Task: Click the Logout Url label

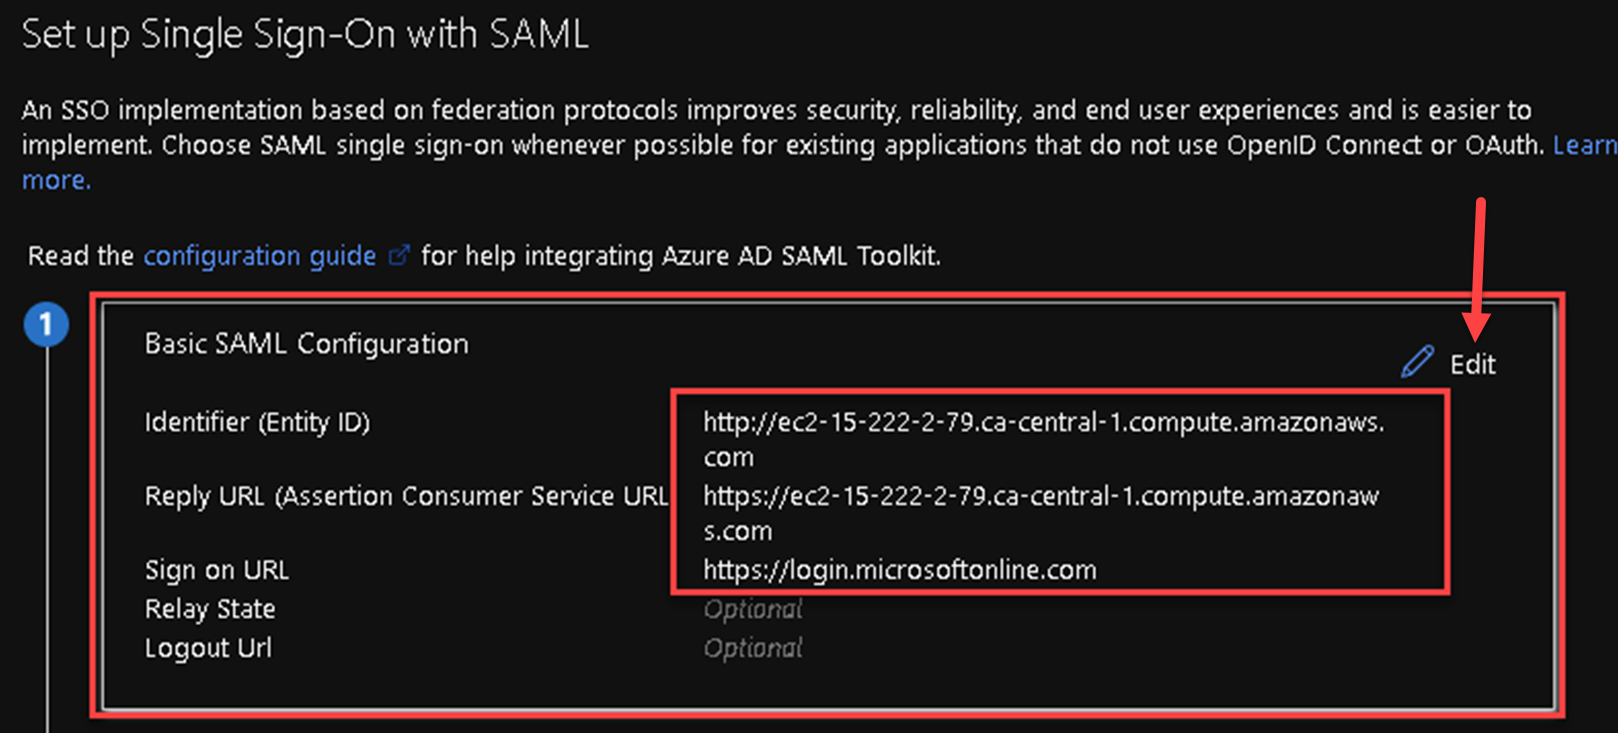Action: click(208, 648)
